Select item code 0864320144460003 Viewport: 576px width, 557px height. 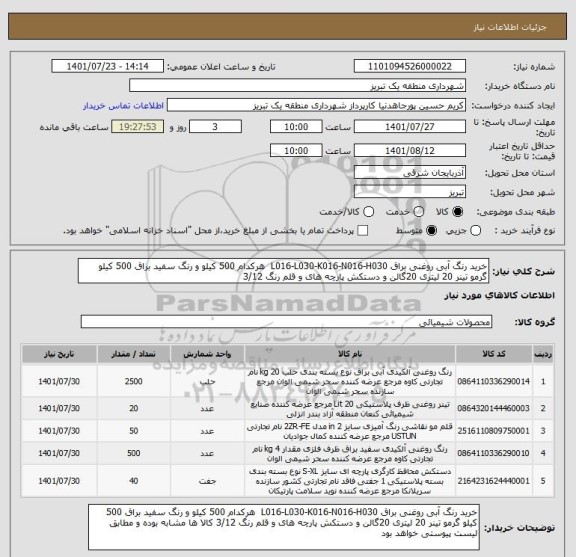(494, 408)
